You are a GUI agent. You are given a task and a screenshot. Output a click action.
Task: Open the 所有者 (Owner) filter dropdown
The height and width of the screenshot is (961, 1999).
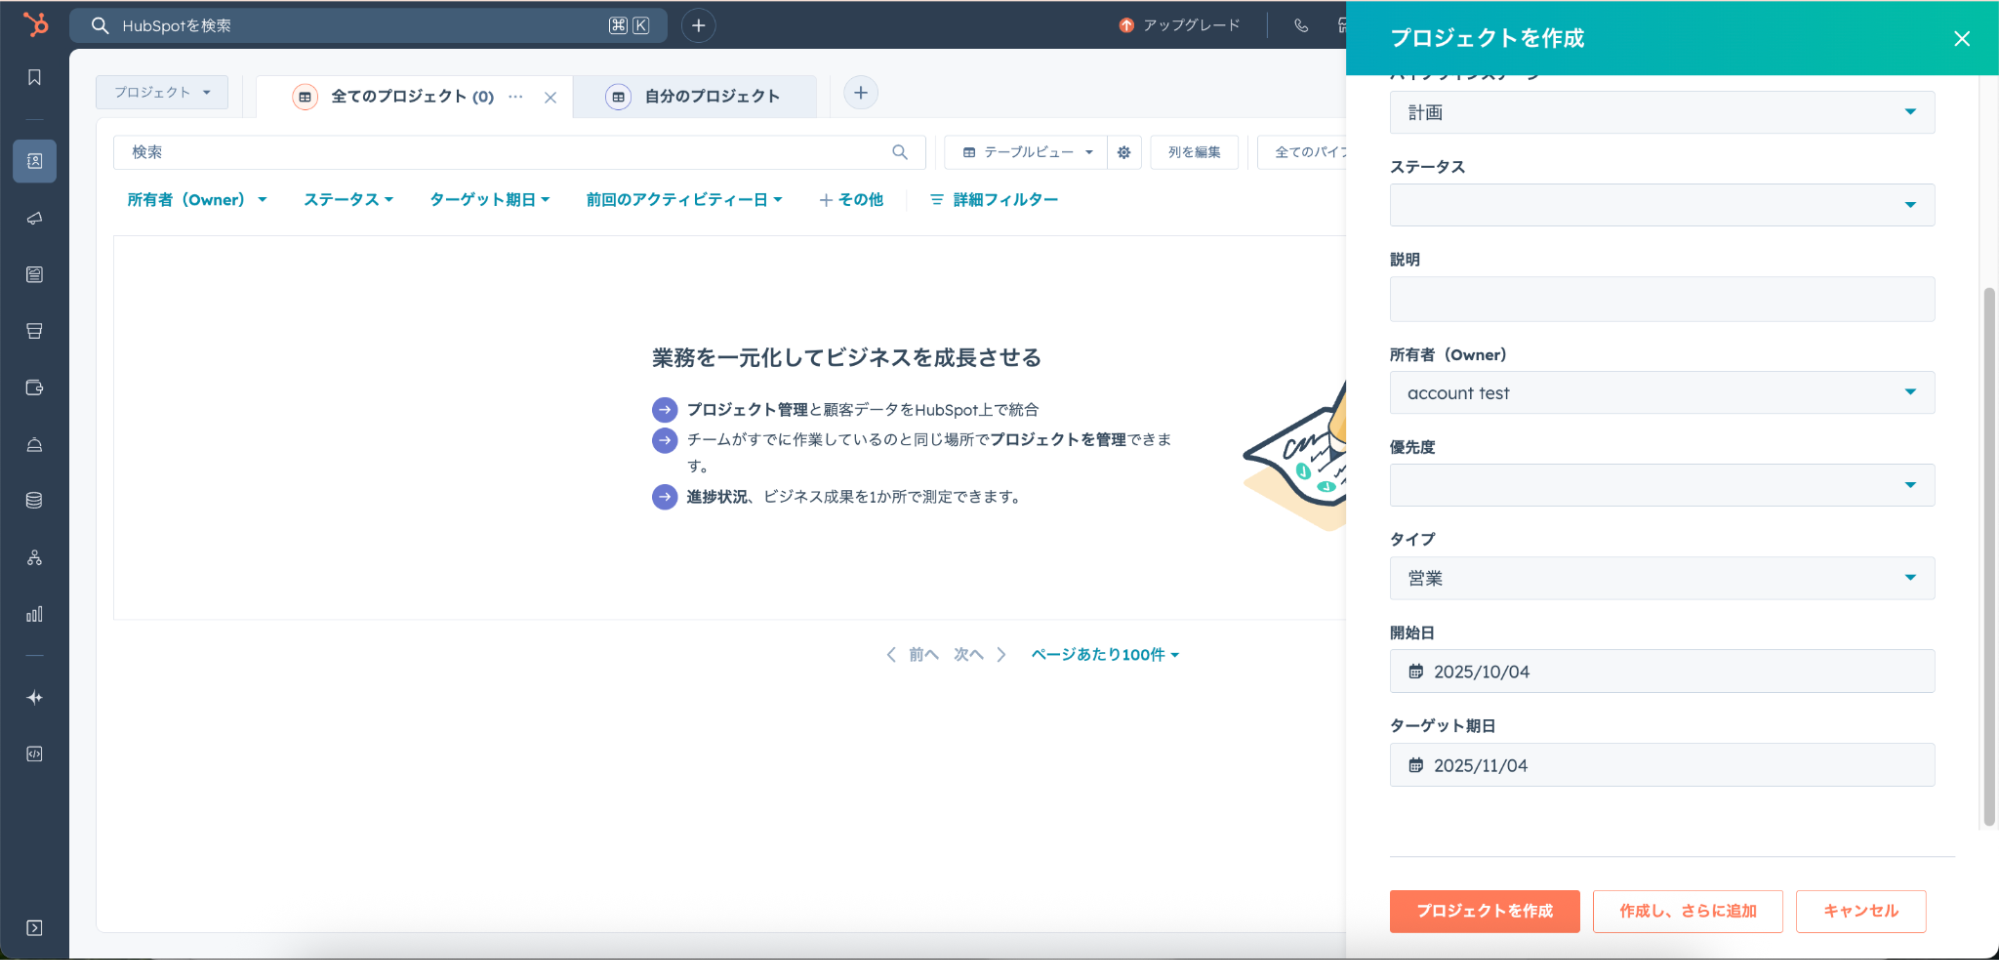tap(197, 200)
